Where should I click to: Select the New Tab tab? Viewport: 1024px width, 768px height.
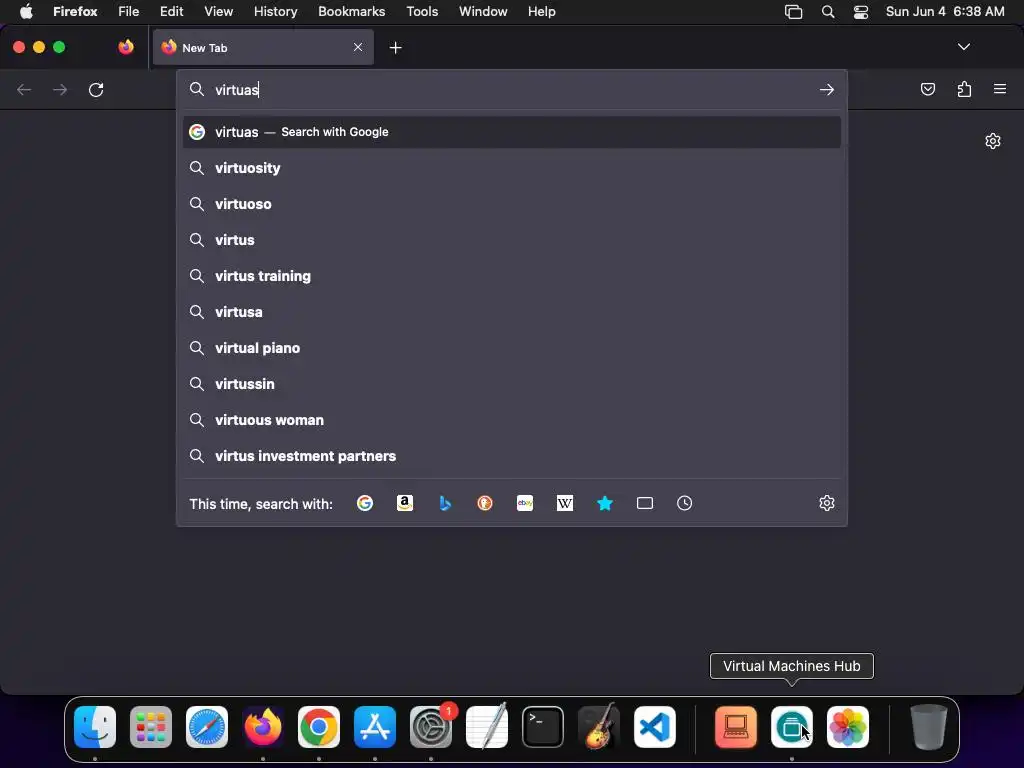(x=263, y=48)
